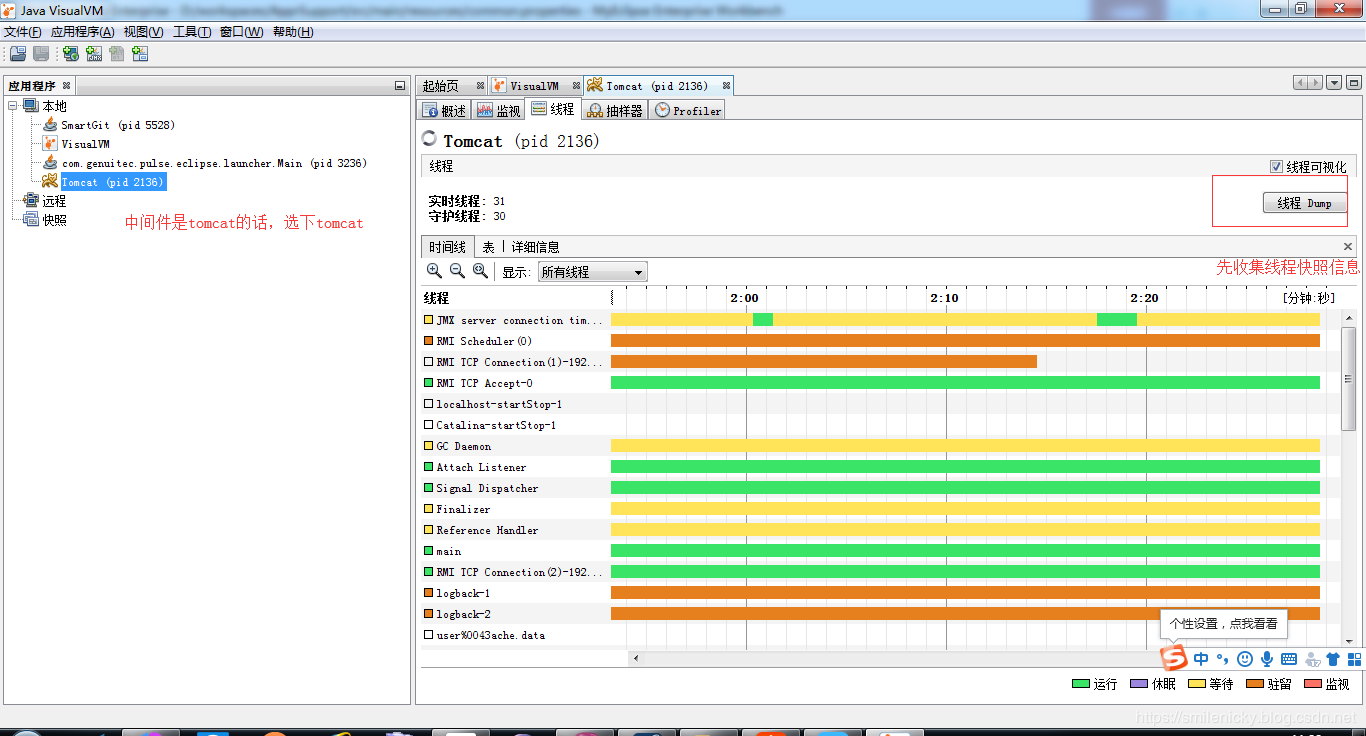Click the 线程 Dump button
Image resolution: width=1366 pixels, height=736 pixels.
click(1305, 203)
